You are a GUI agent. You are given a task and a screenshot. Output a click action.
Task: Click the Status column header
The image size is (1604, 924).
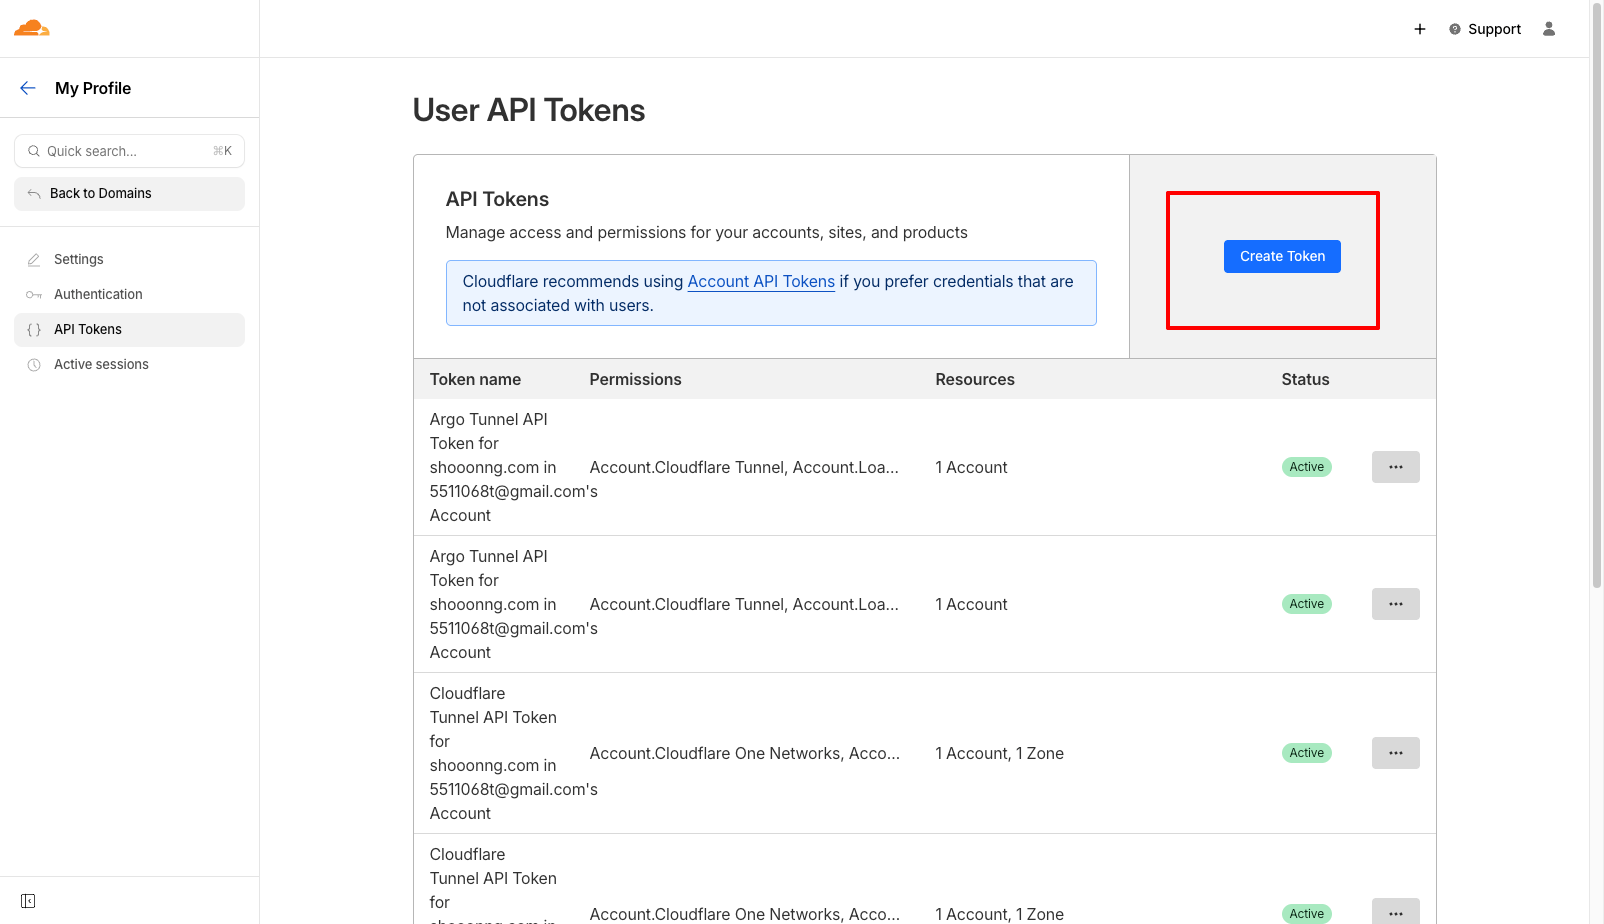tap(1305, 379)
